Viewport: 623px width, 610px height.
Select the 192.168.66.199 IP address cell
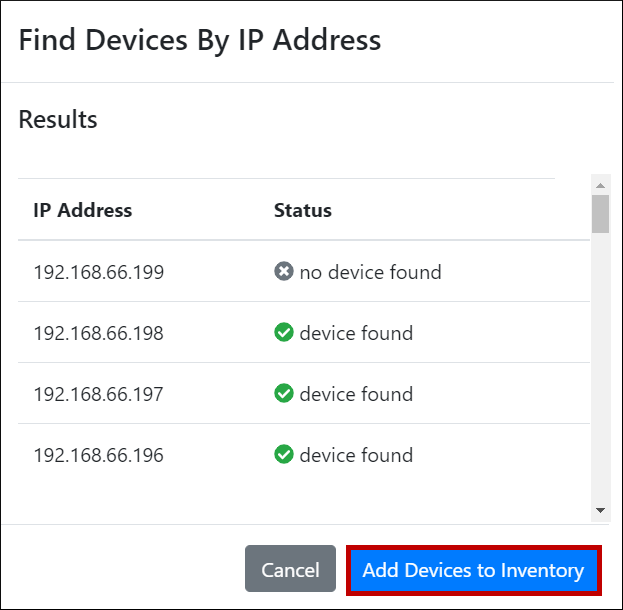pyautogui.click(x=99, y=272)
